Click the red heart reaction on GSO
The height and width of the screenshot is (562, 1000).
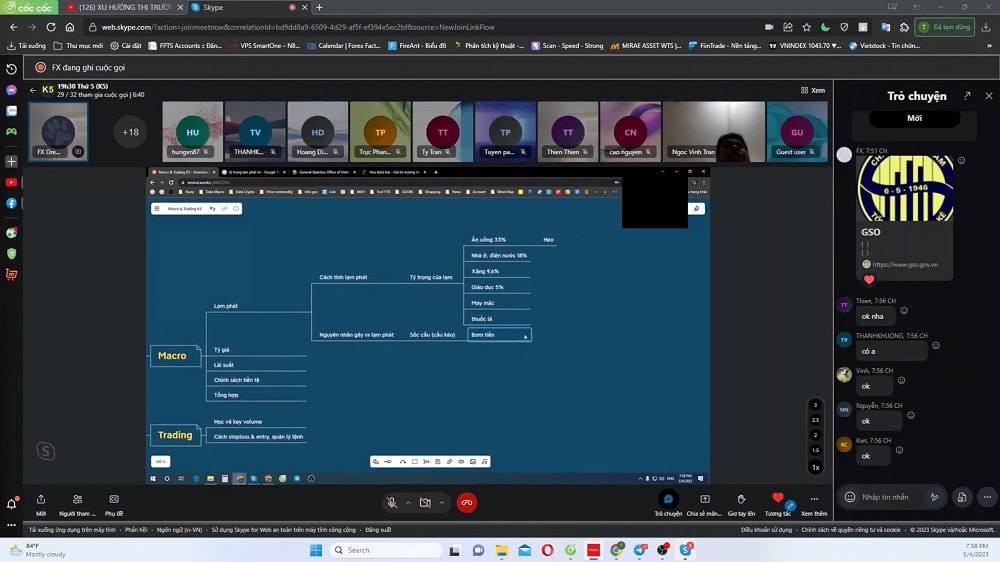point(869,279)
